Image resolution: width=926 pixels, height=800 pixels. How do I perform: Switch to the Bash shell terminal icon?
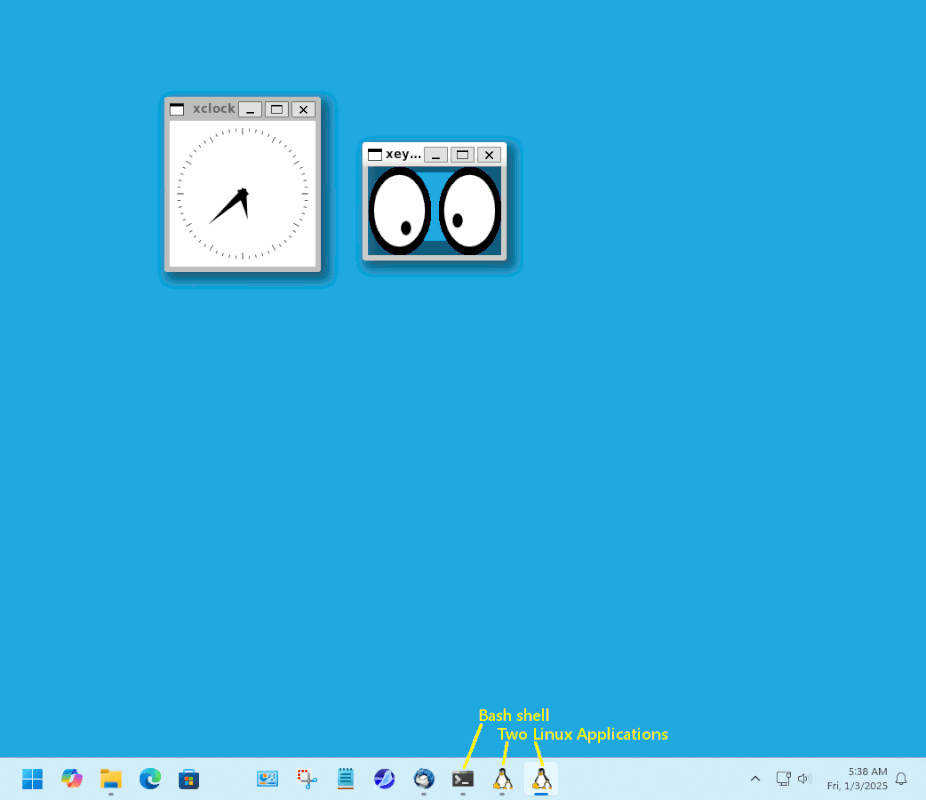463,779
